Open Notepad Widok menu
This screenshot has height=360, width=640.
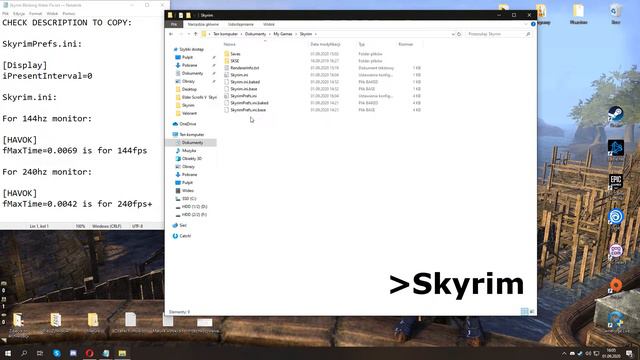click(52, 13)
